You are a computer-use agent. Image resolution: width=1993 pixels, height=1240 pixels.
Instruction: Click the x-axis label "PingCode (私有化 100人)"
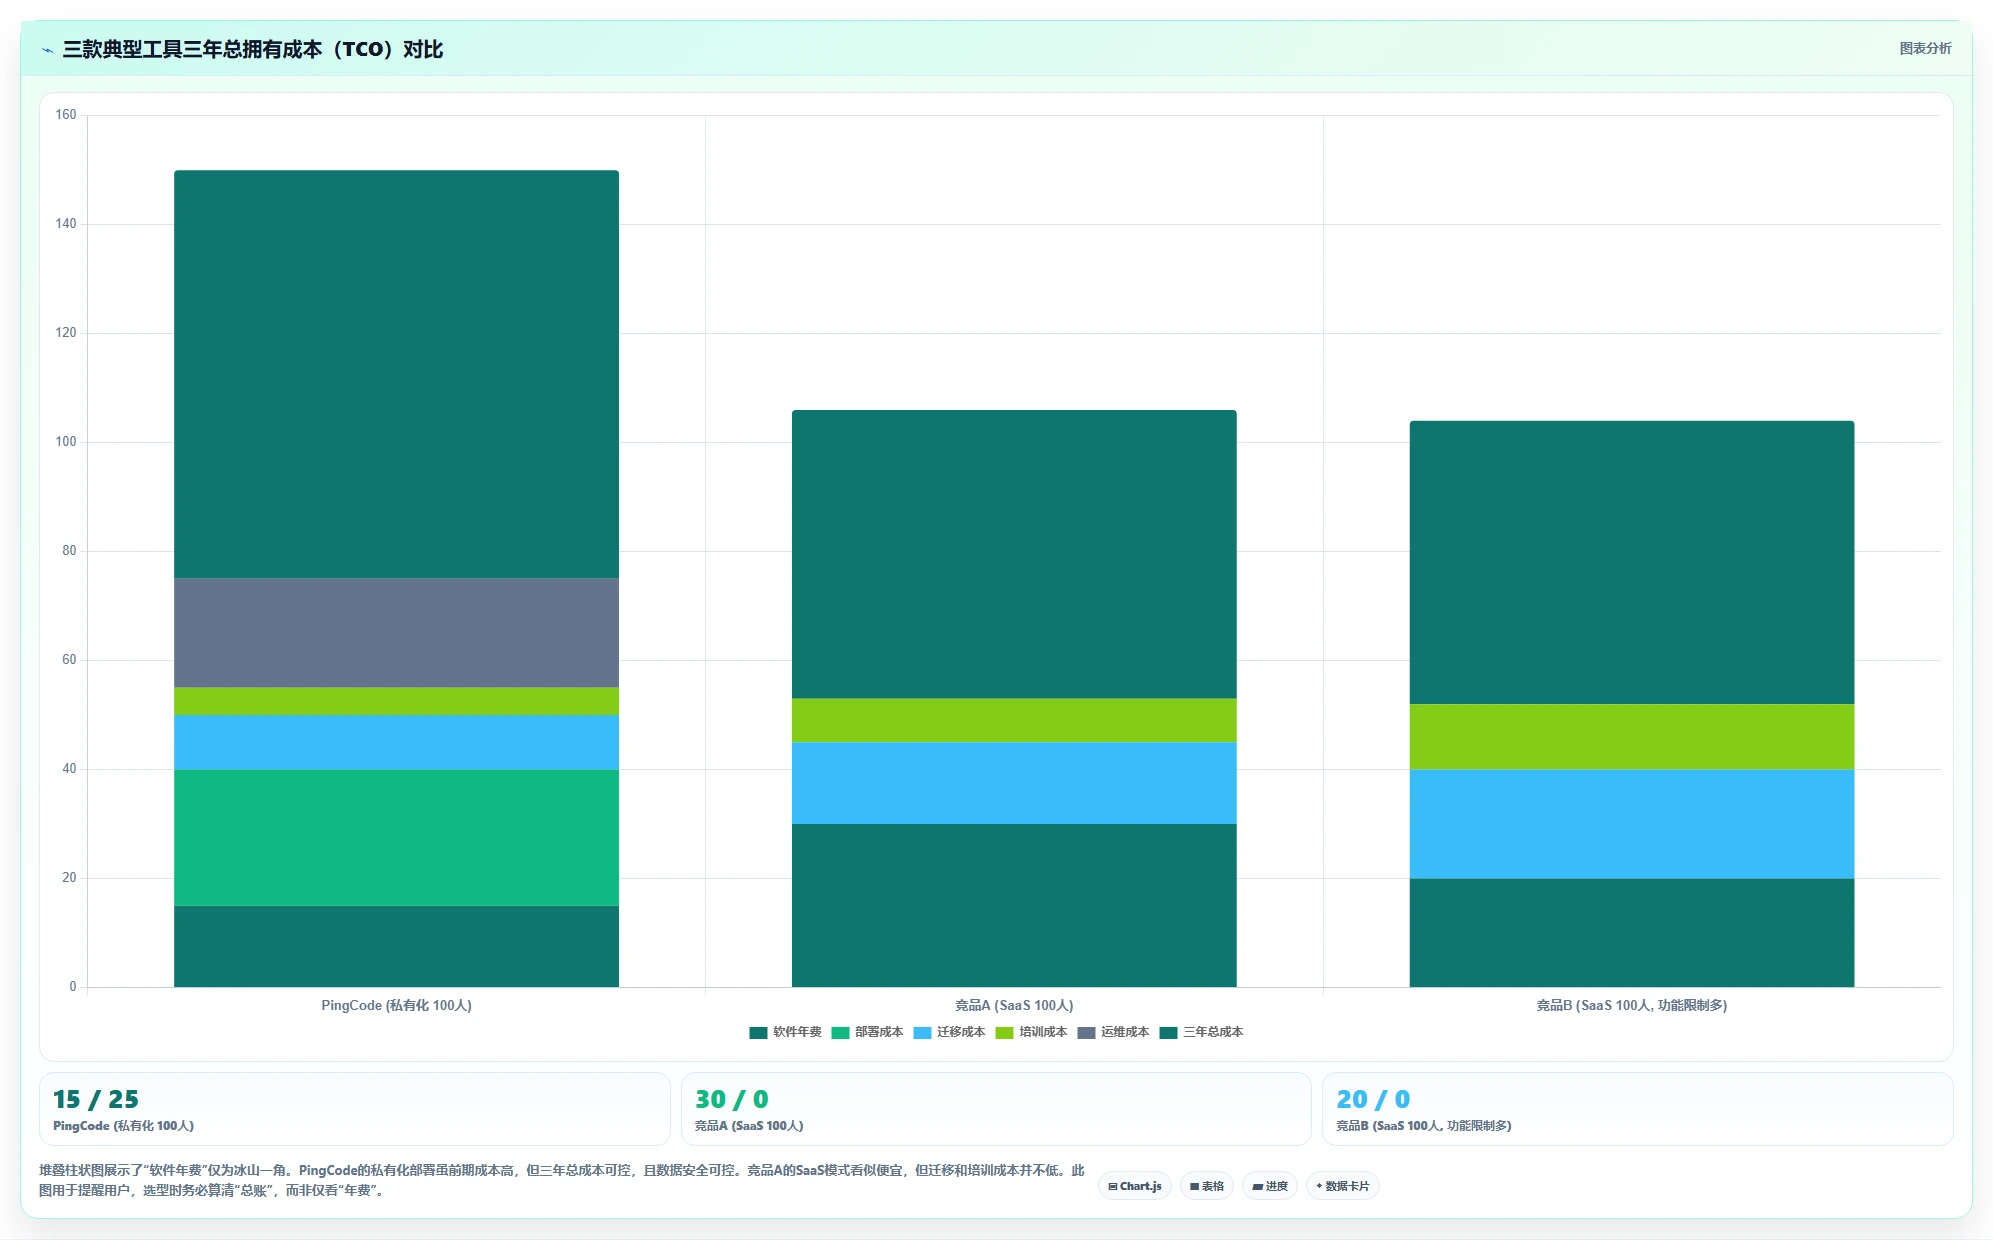coord(396,1005)
